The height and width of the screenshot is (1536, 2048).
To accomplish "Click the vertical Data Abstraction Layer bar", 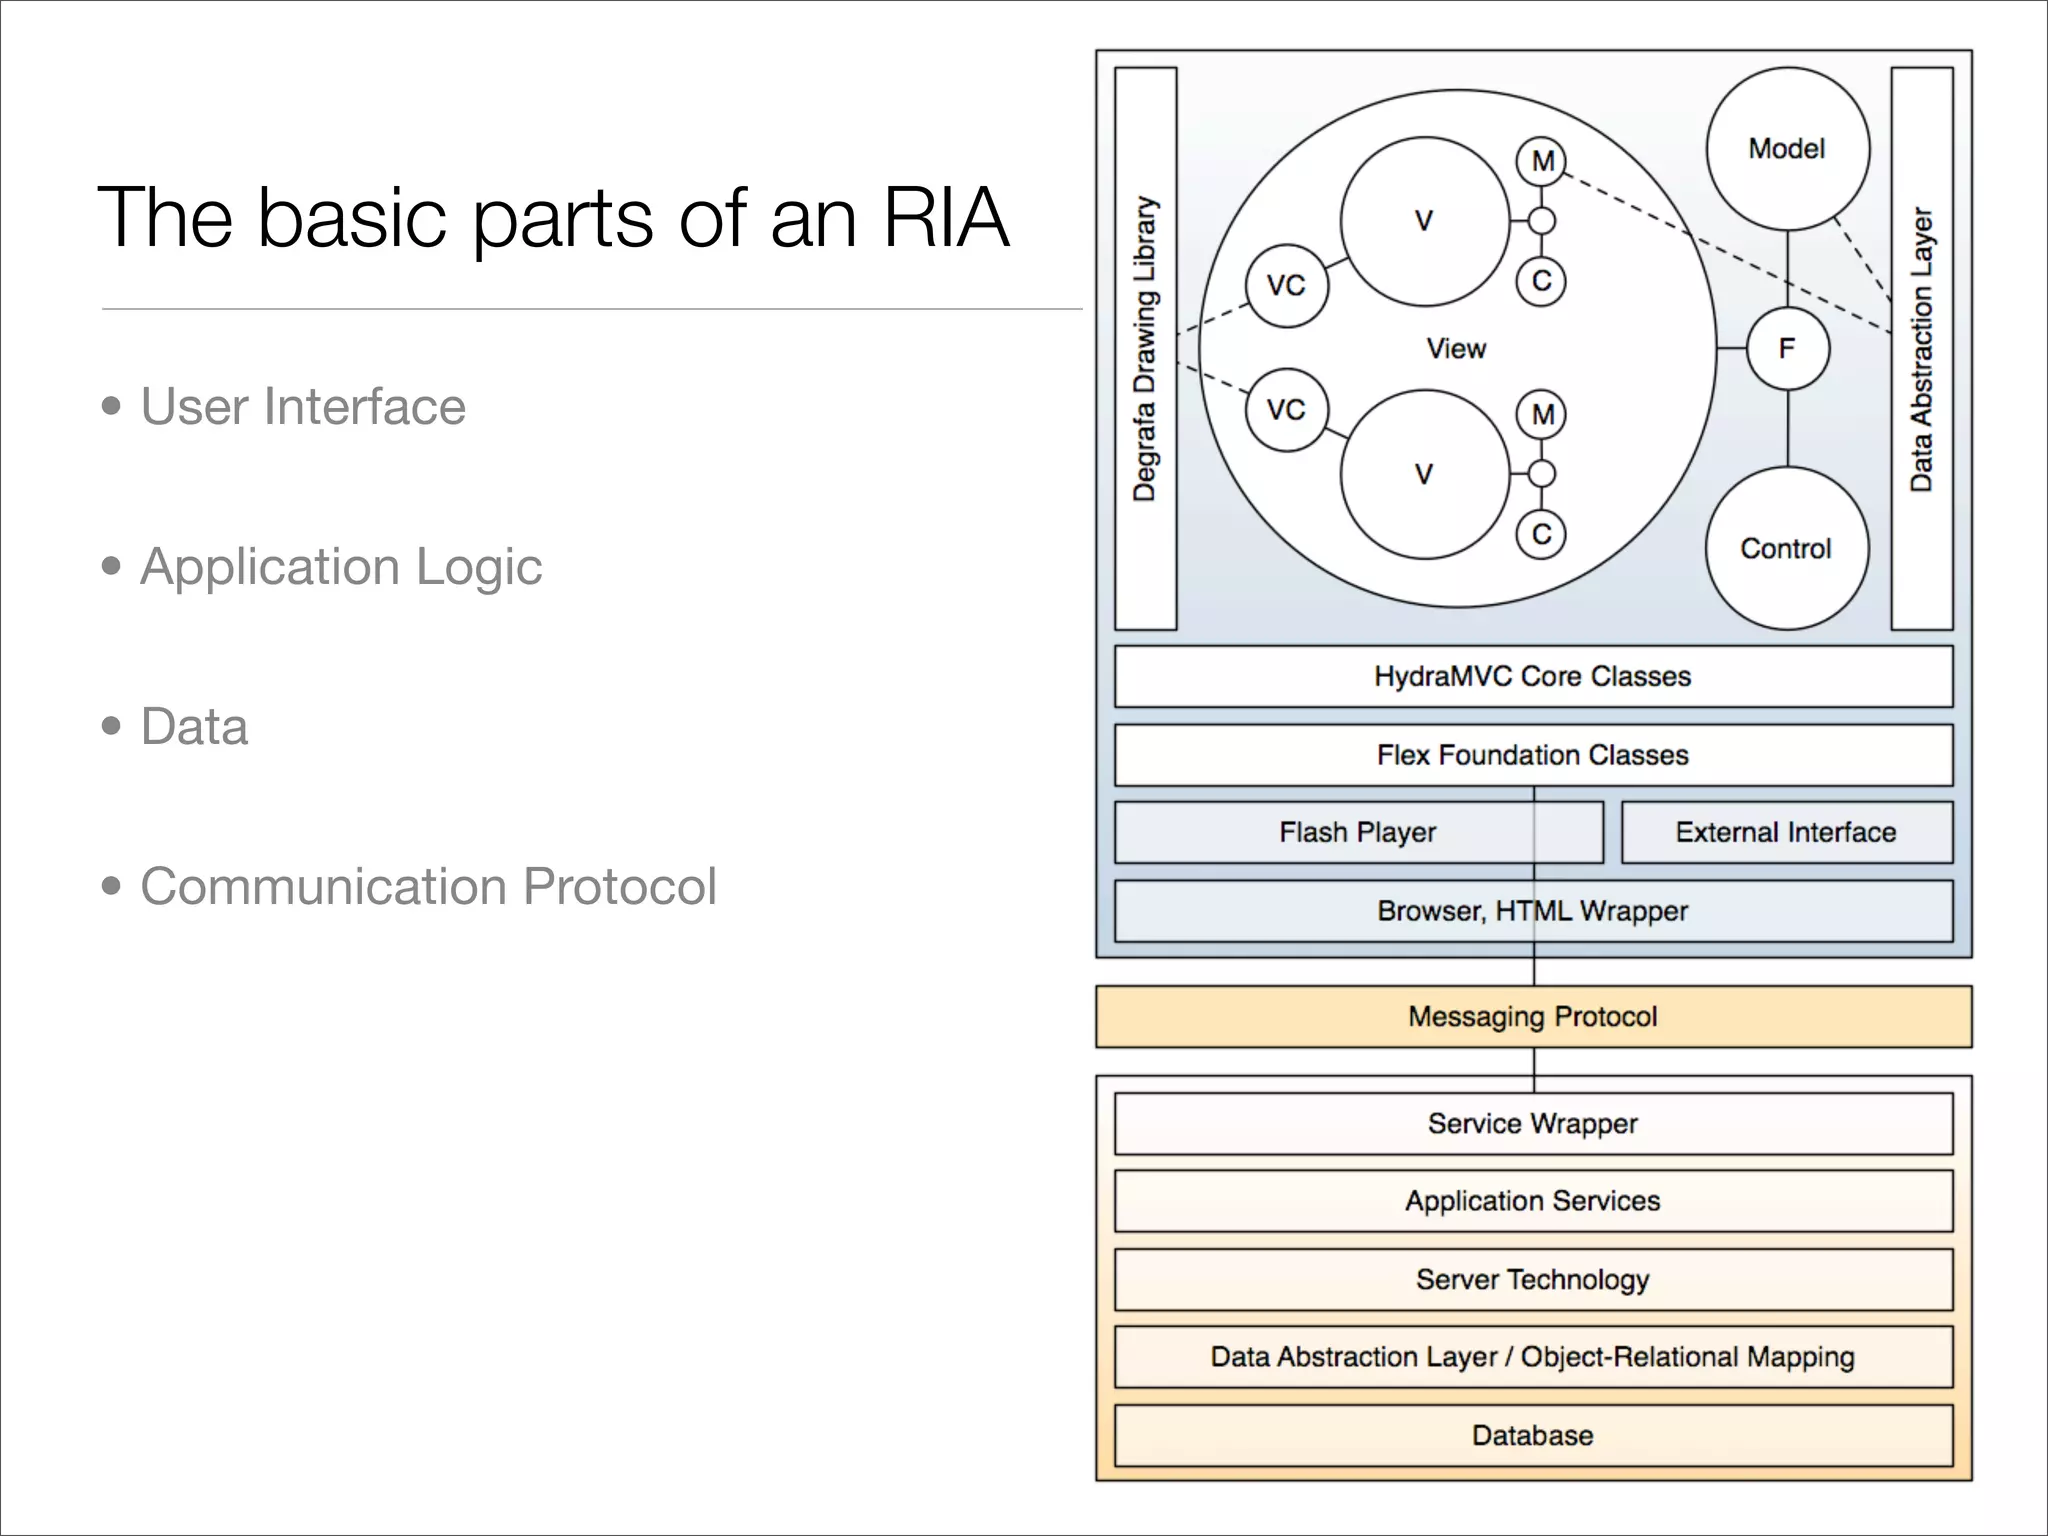I will pyautogui.click(x=1921, y=348).
